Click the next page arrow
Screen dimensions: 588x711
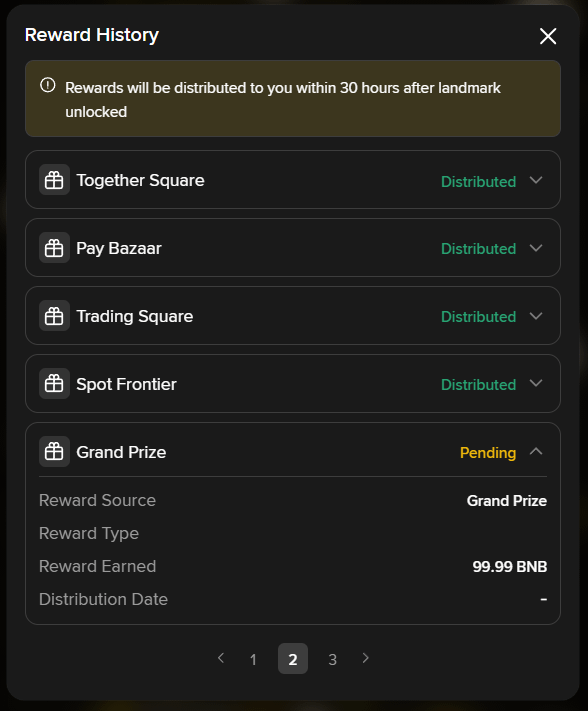pos(365,658)
